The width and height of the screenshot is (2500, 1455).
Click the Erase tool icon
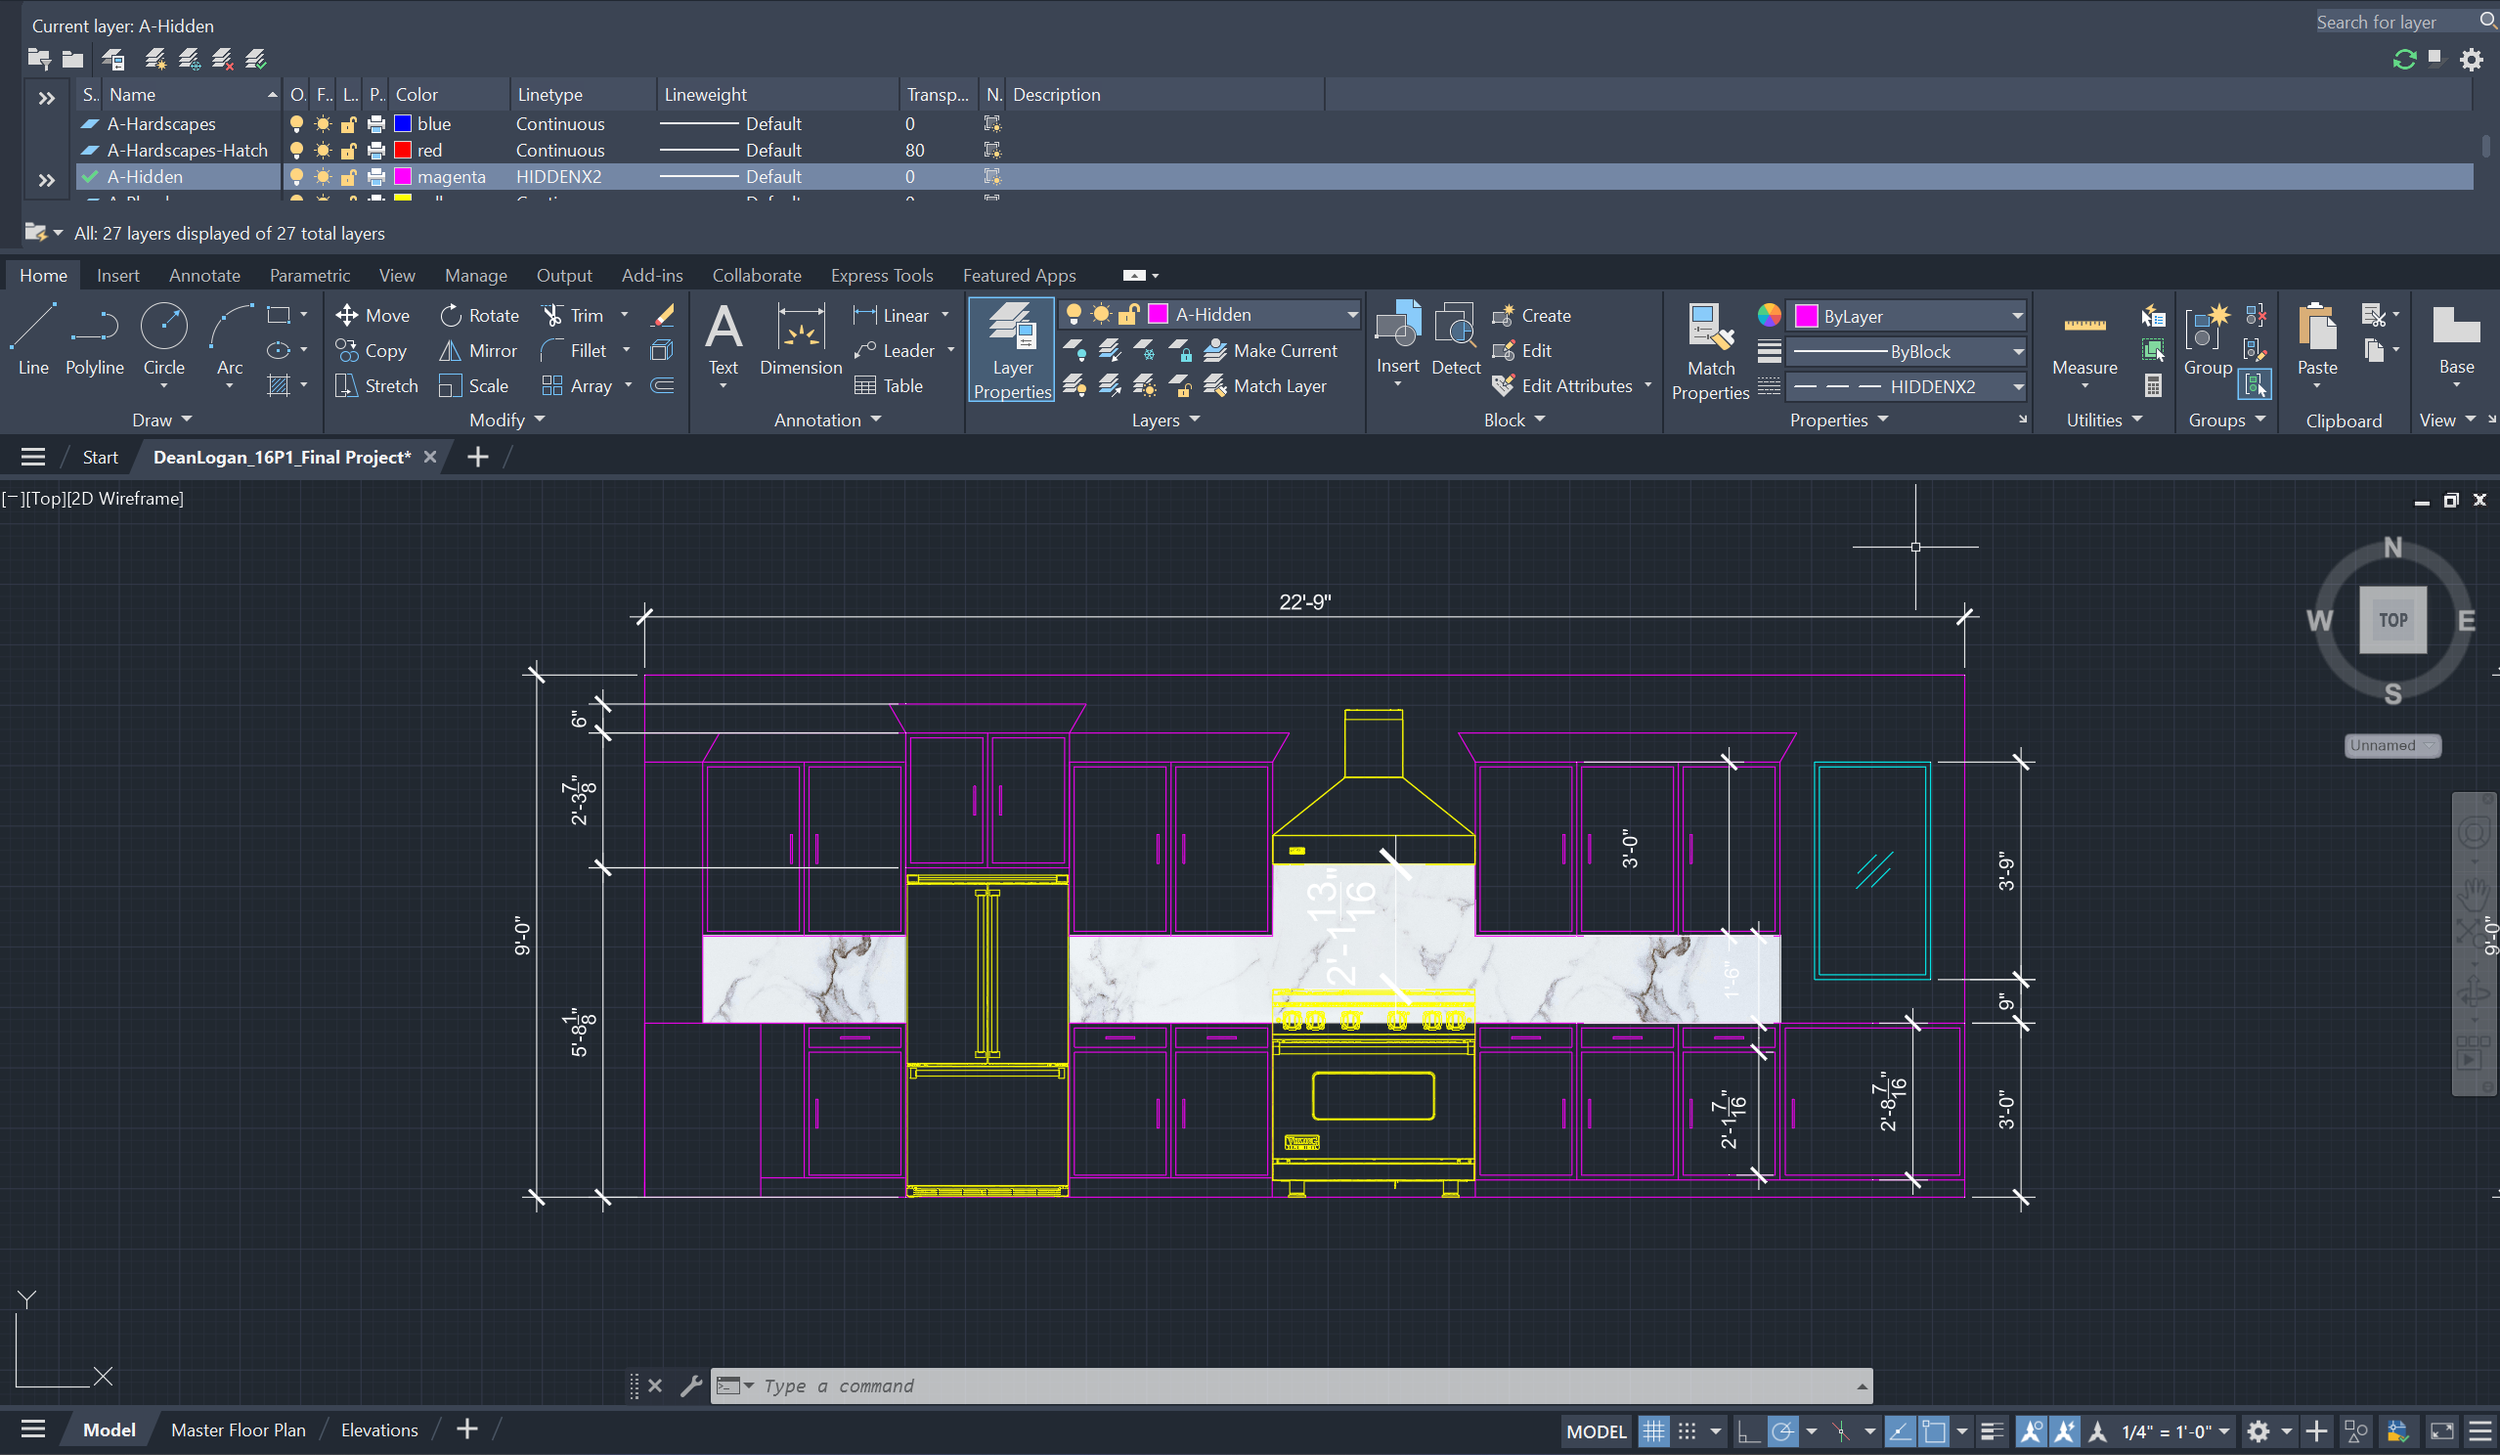(663, 315)
